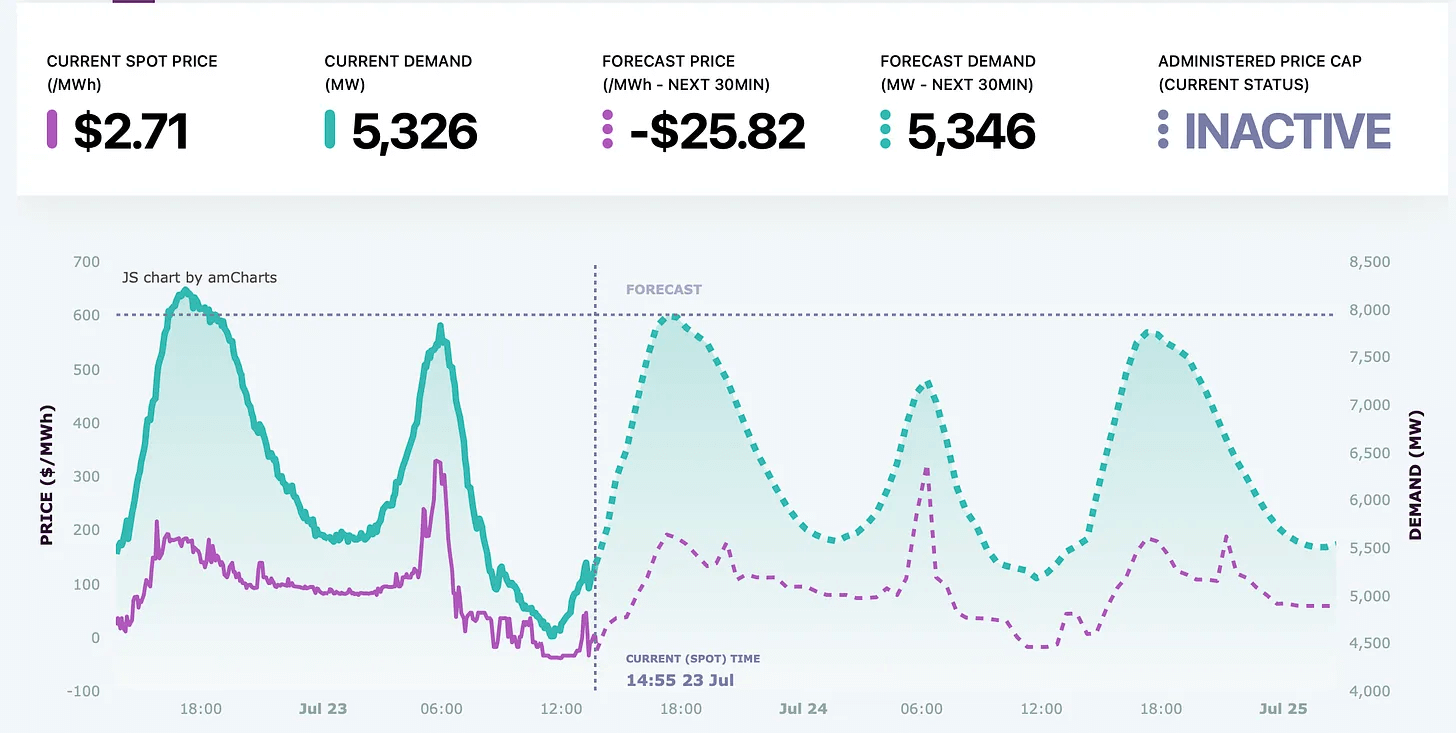Click the CURRENT (SPOT) TIME label
1456x733 pixels.
693,659
